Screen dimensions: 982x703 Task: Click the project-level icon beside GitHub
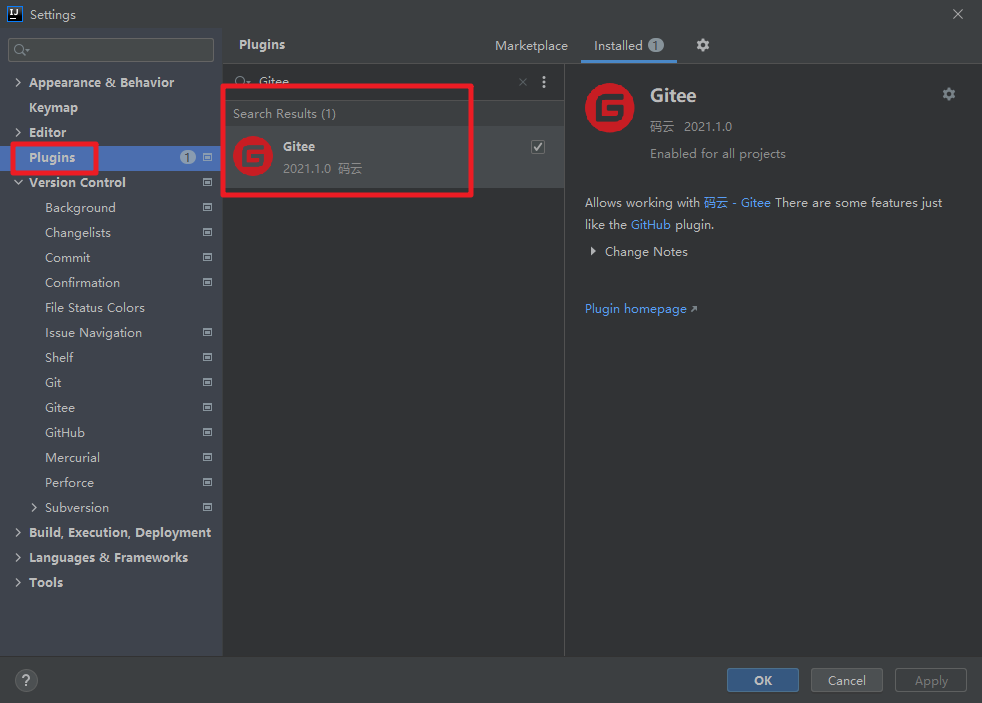click(x=207, y=433)
